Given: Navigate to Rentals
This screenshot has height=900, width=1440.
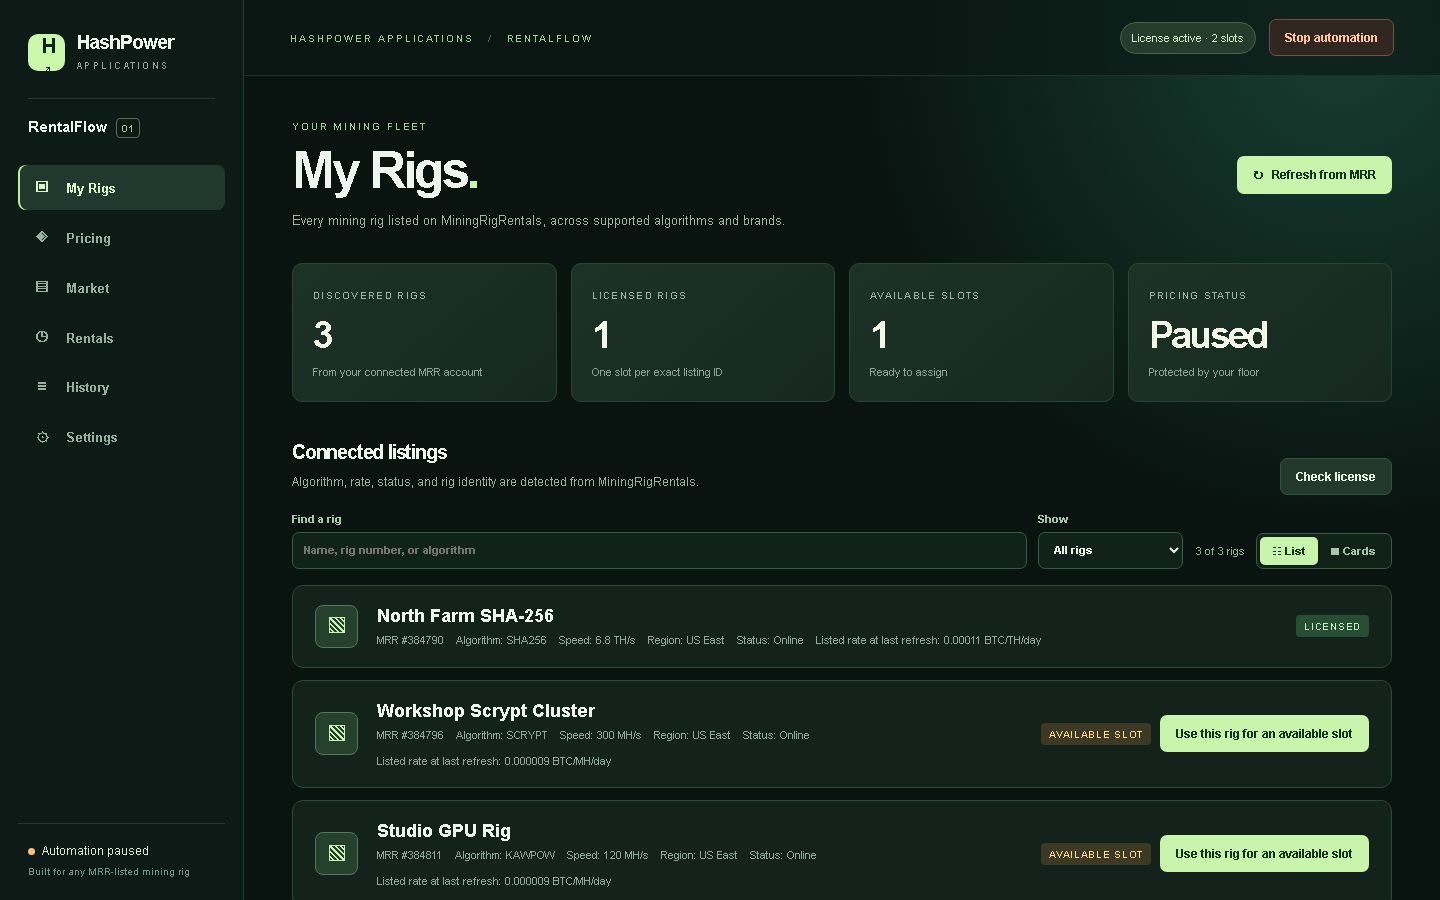Looking at the screenshot, I should pos(121,338).
